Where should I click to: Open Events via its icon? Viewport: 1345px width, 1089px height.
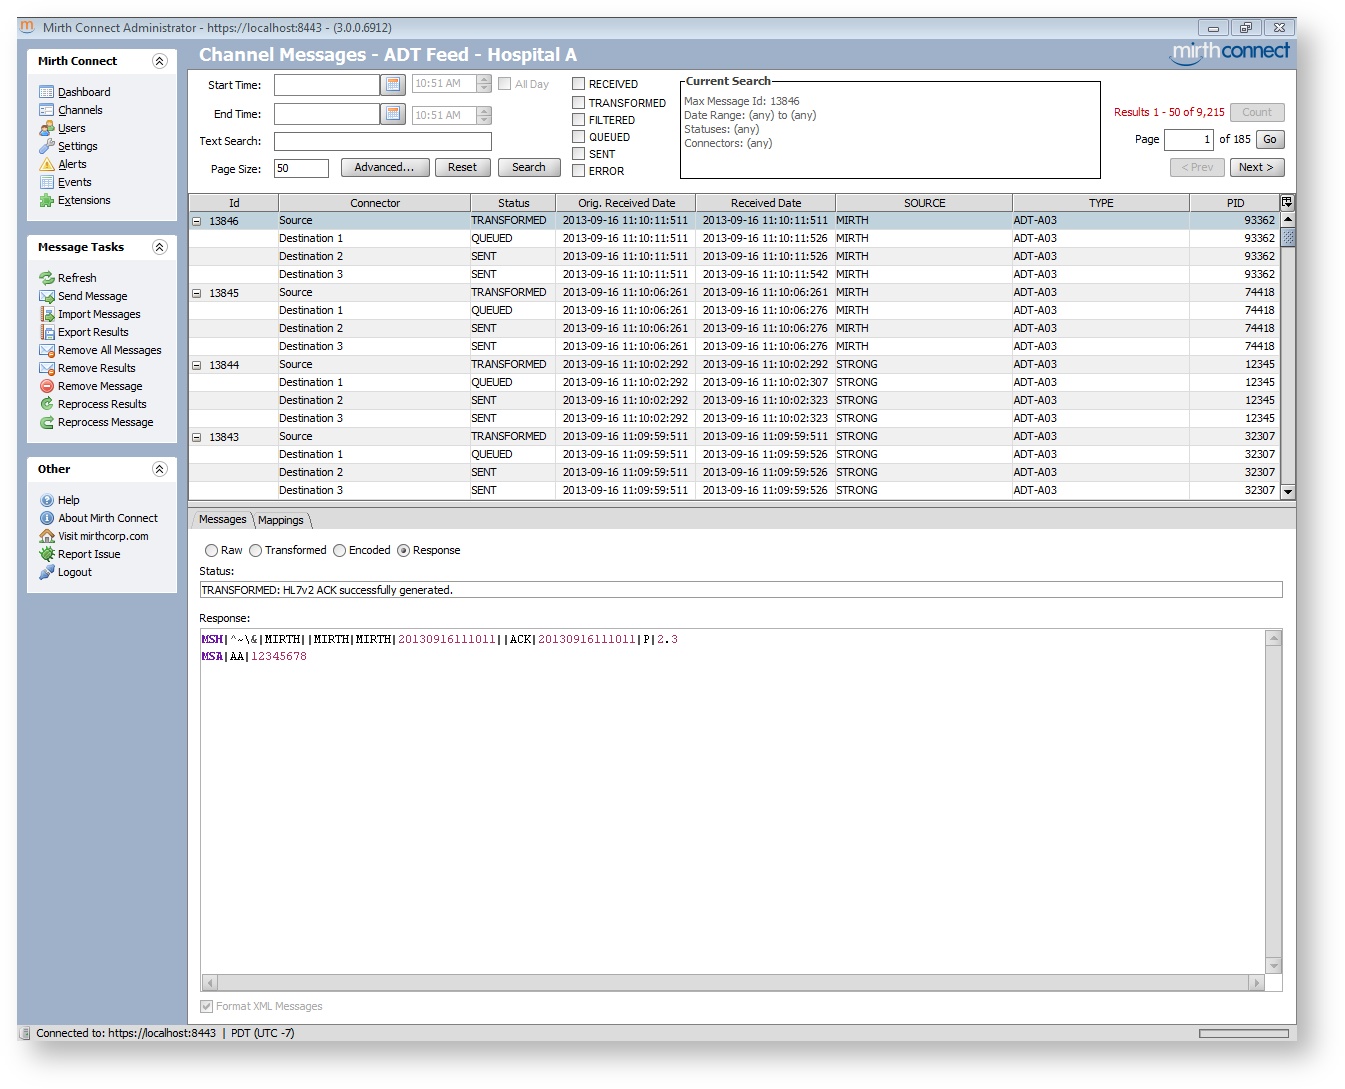click(x=46, y=182)
